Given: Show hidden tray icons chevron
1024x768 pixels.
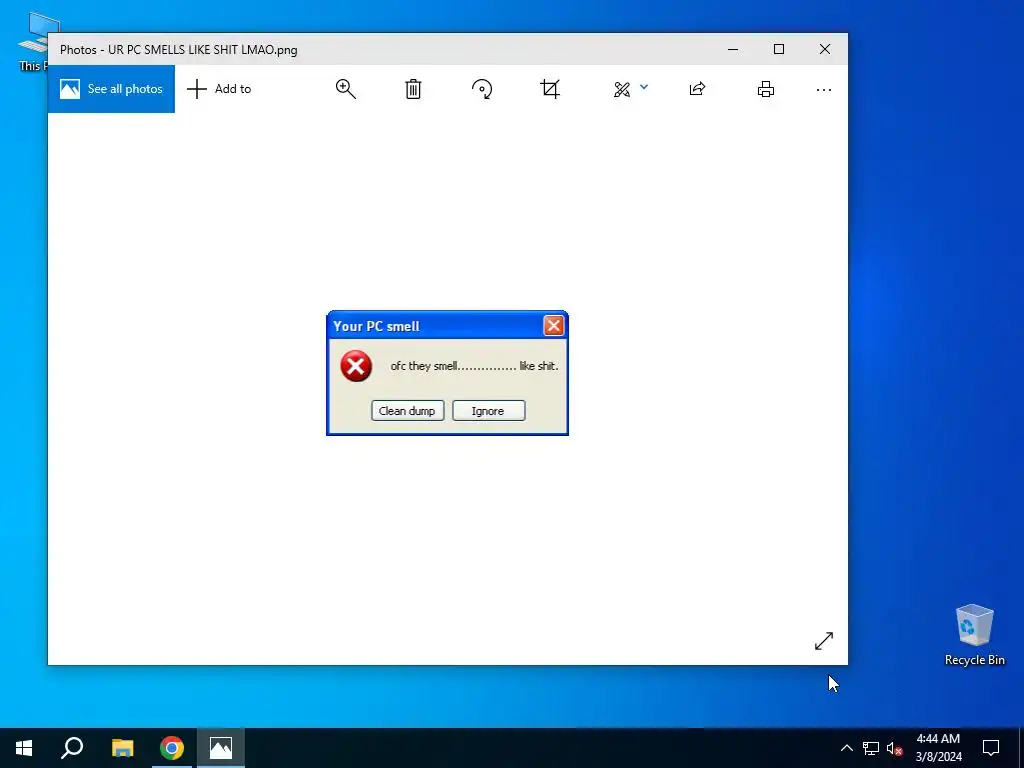Looking at the screenshot, I should tap(846, 748).
